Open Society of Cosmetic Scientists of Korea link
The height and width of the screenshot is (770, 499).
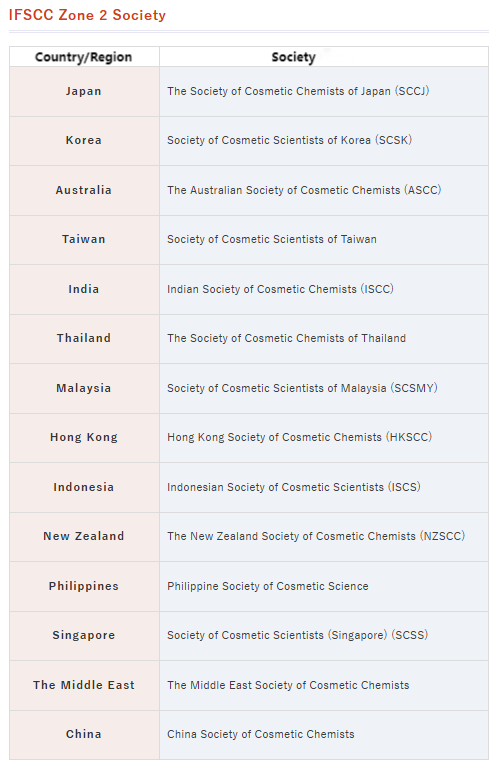289,140
